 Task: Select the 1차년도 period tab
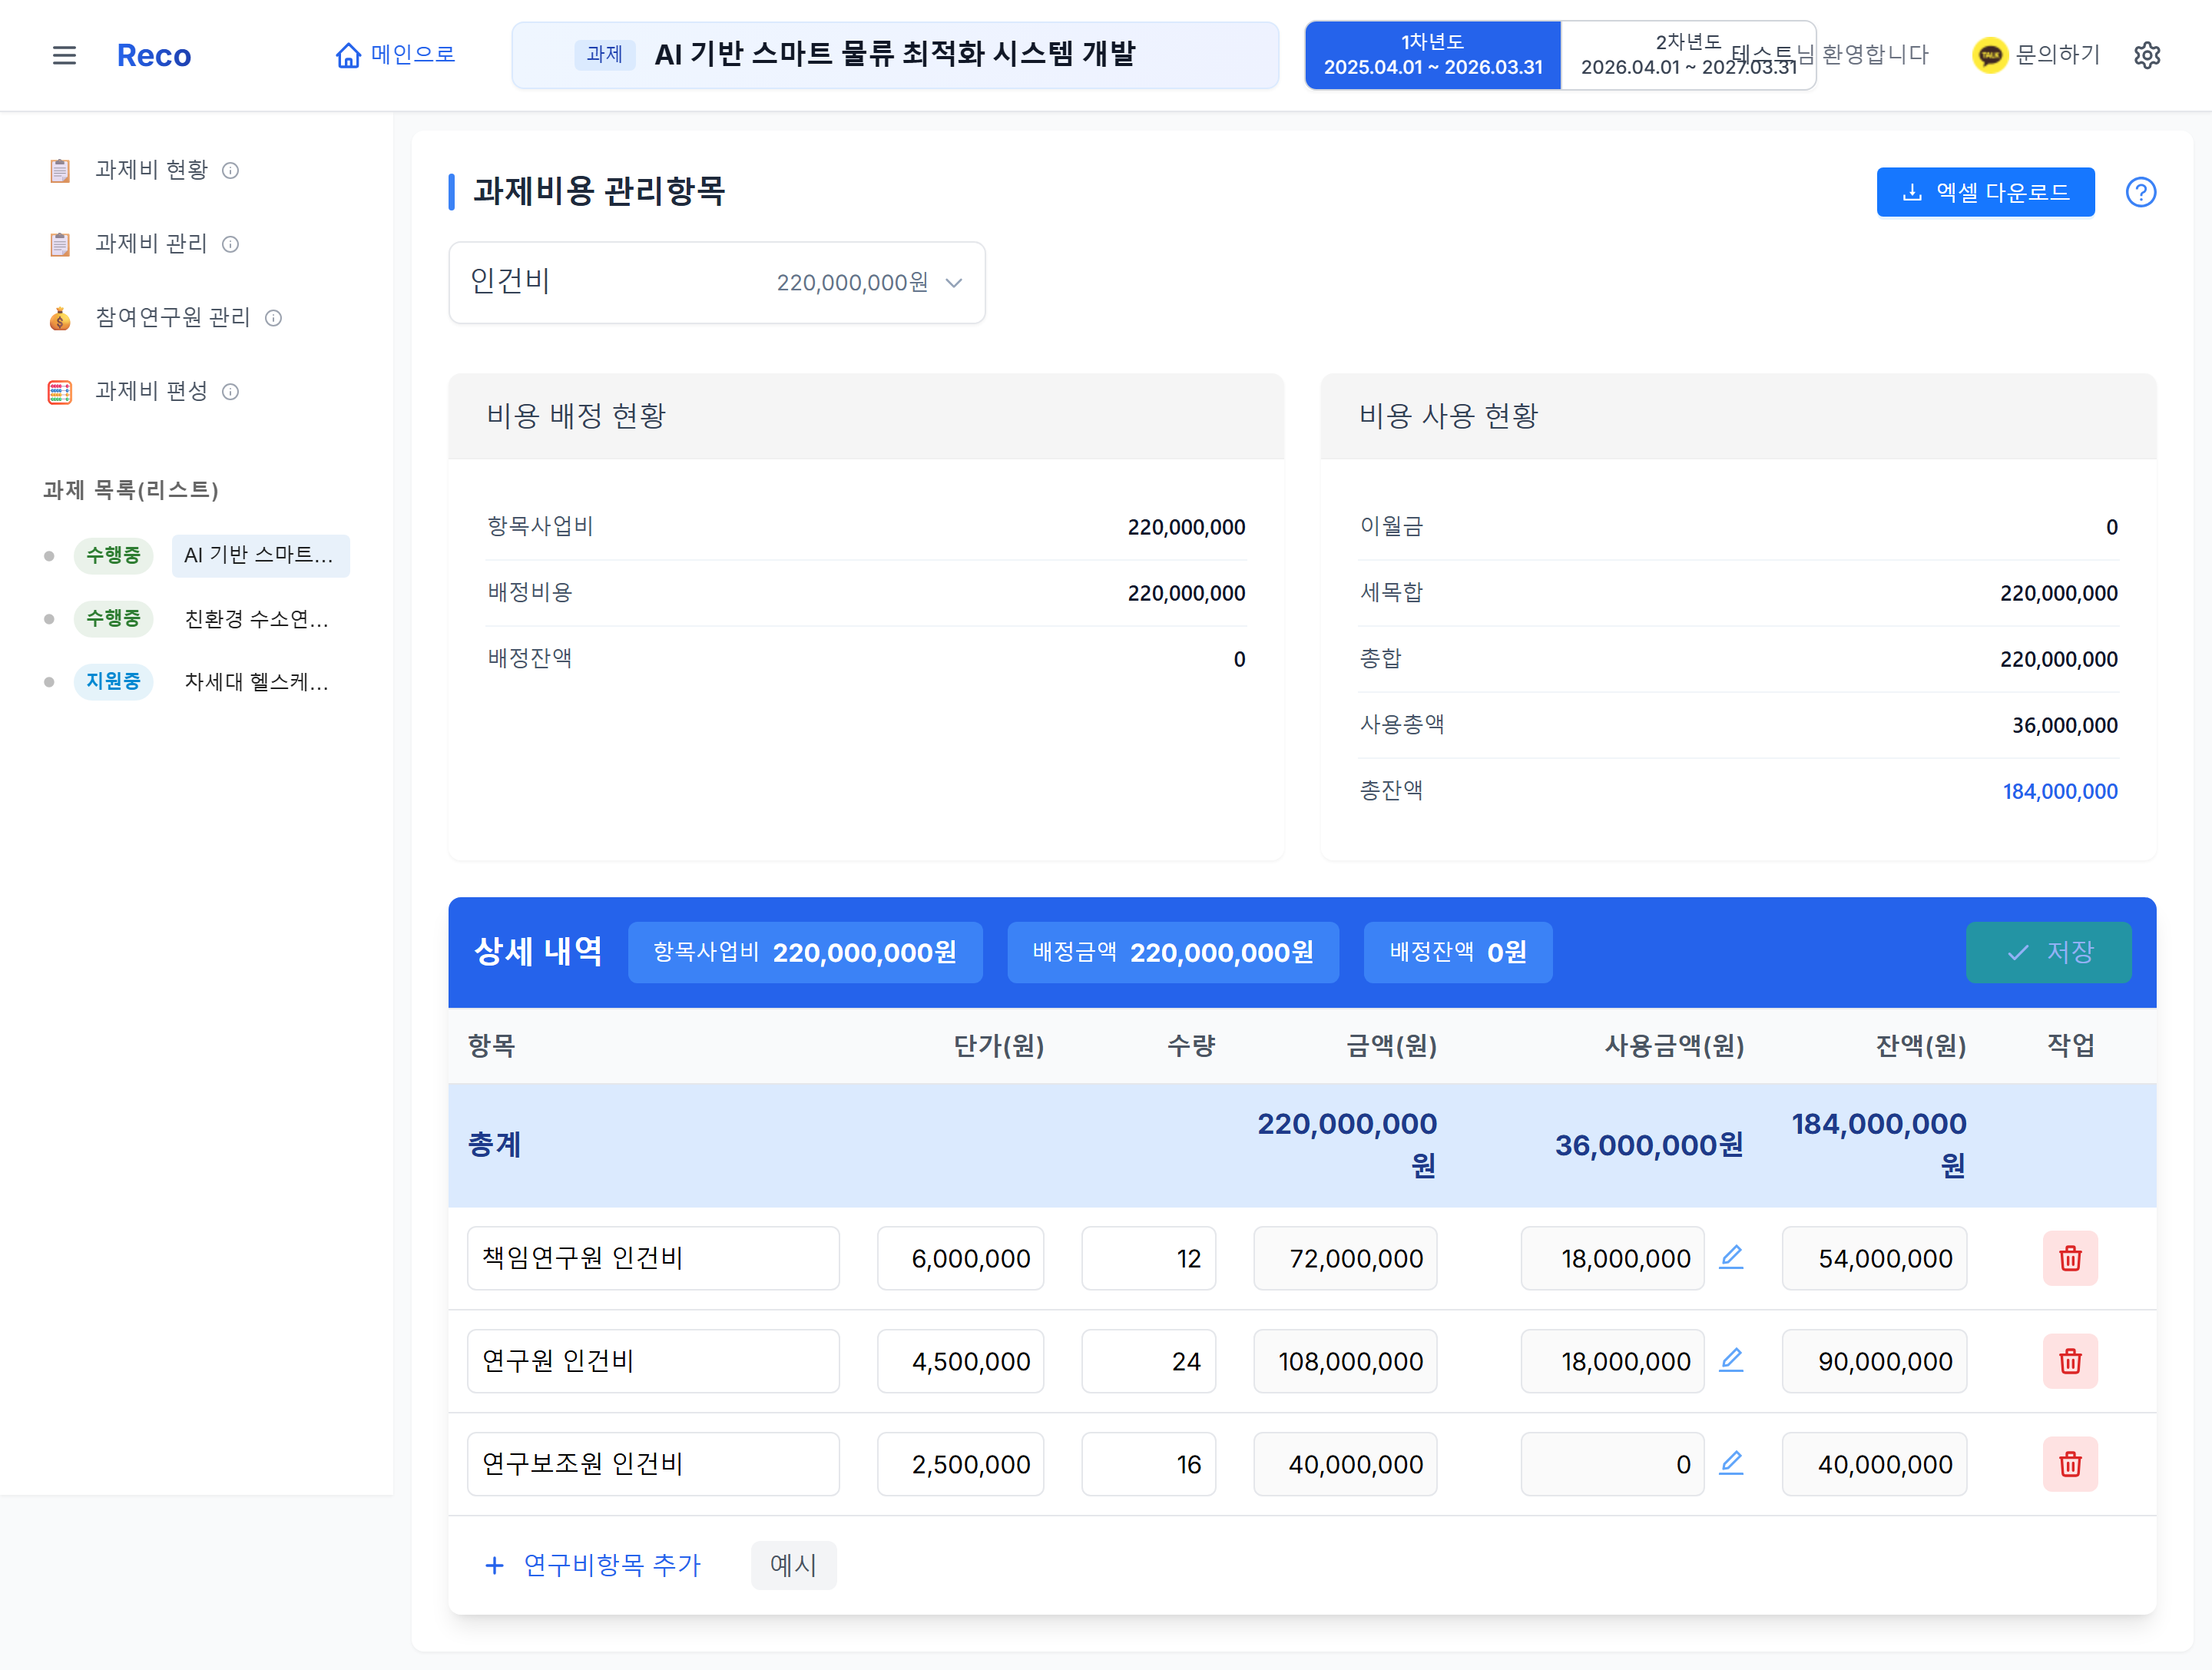point(1432,55)
